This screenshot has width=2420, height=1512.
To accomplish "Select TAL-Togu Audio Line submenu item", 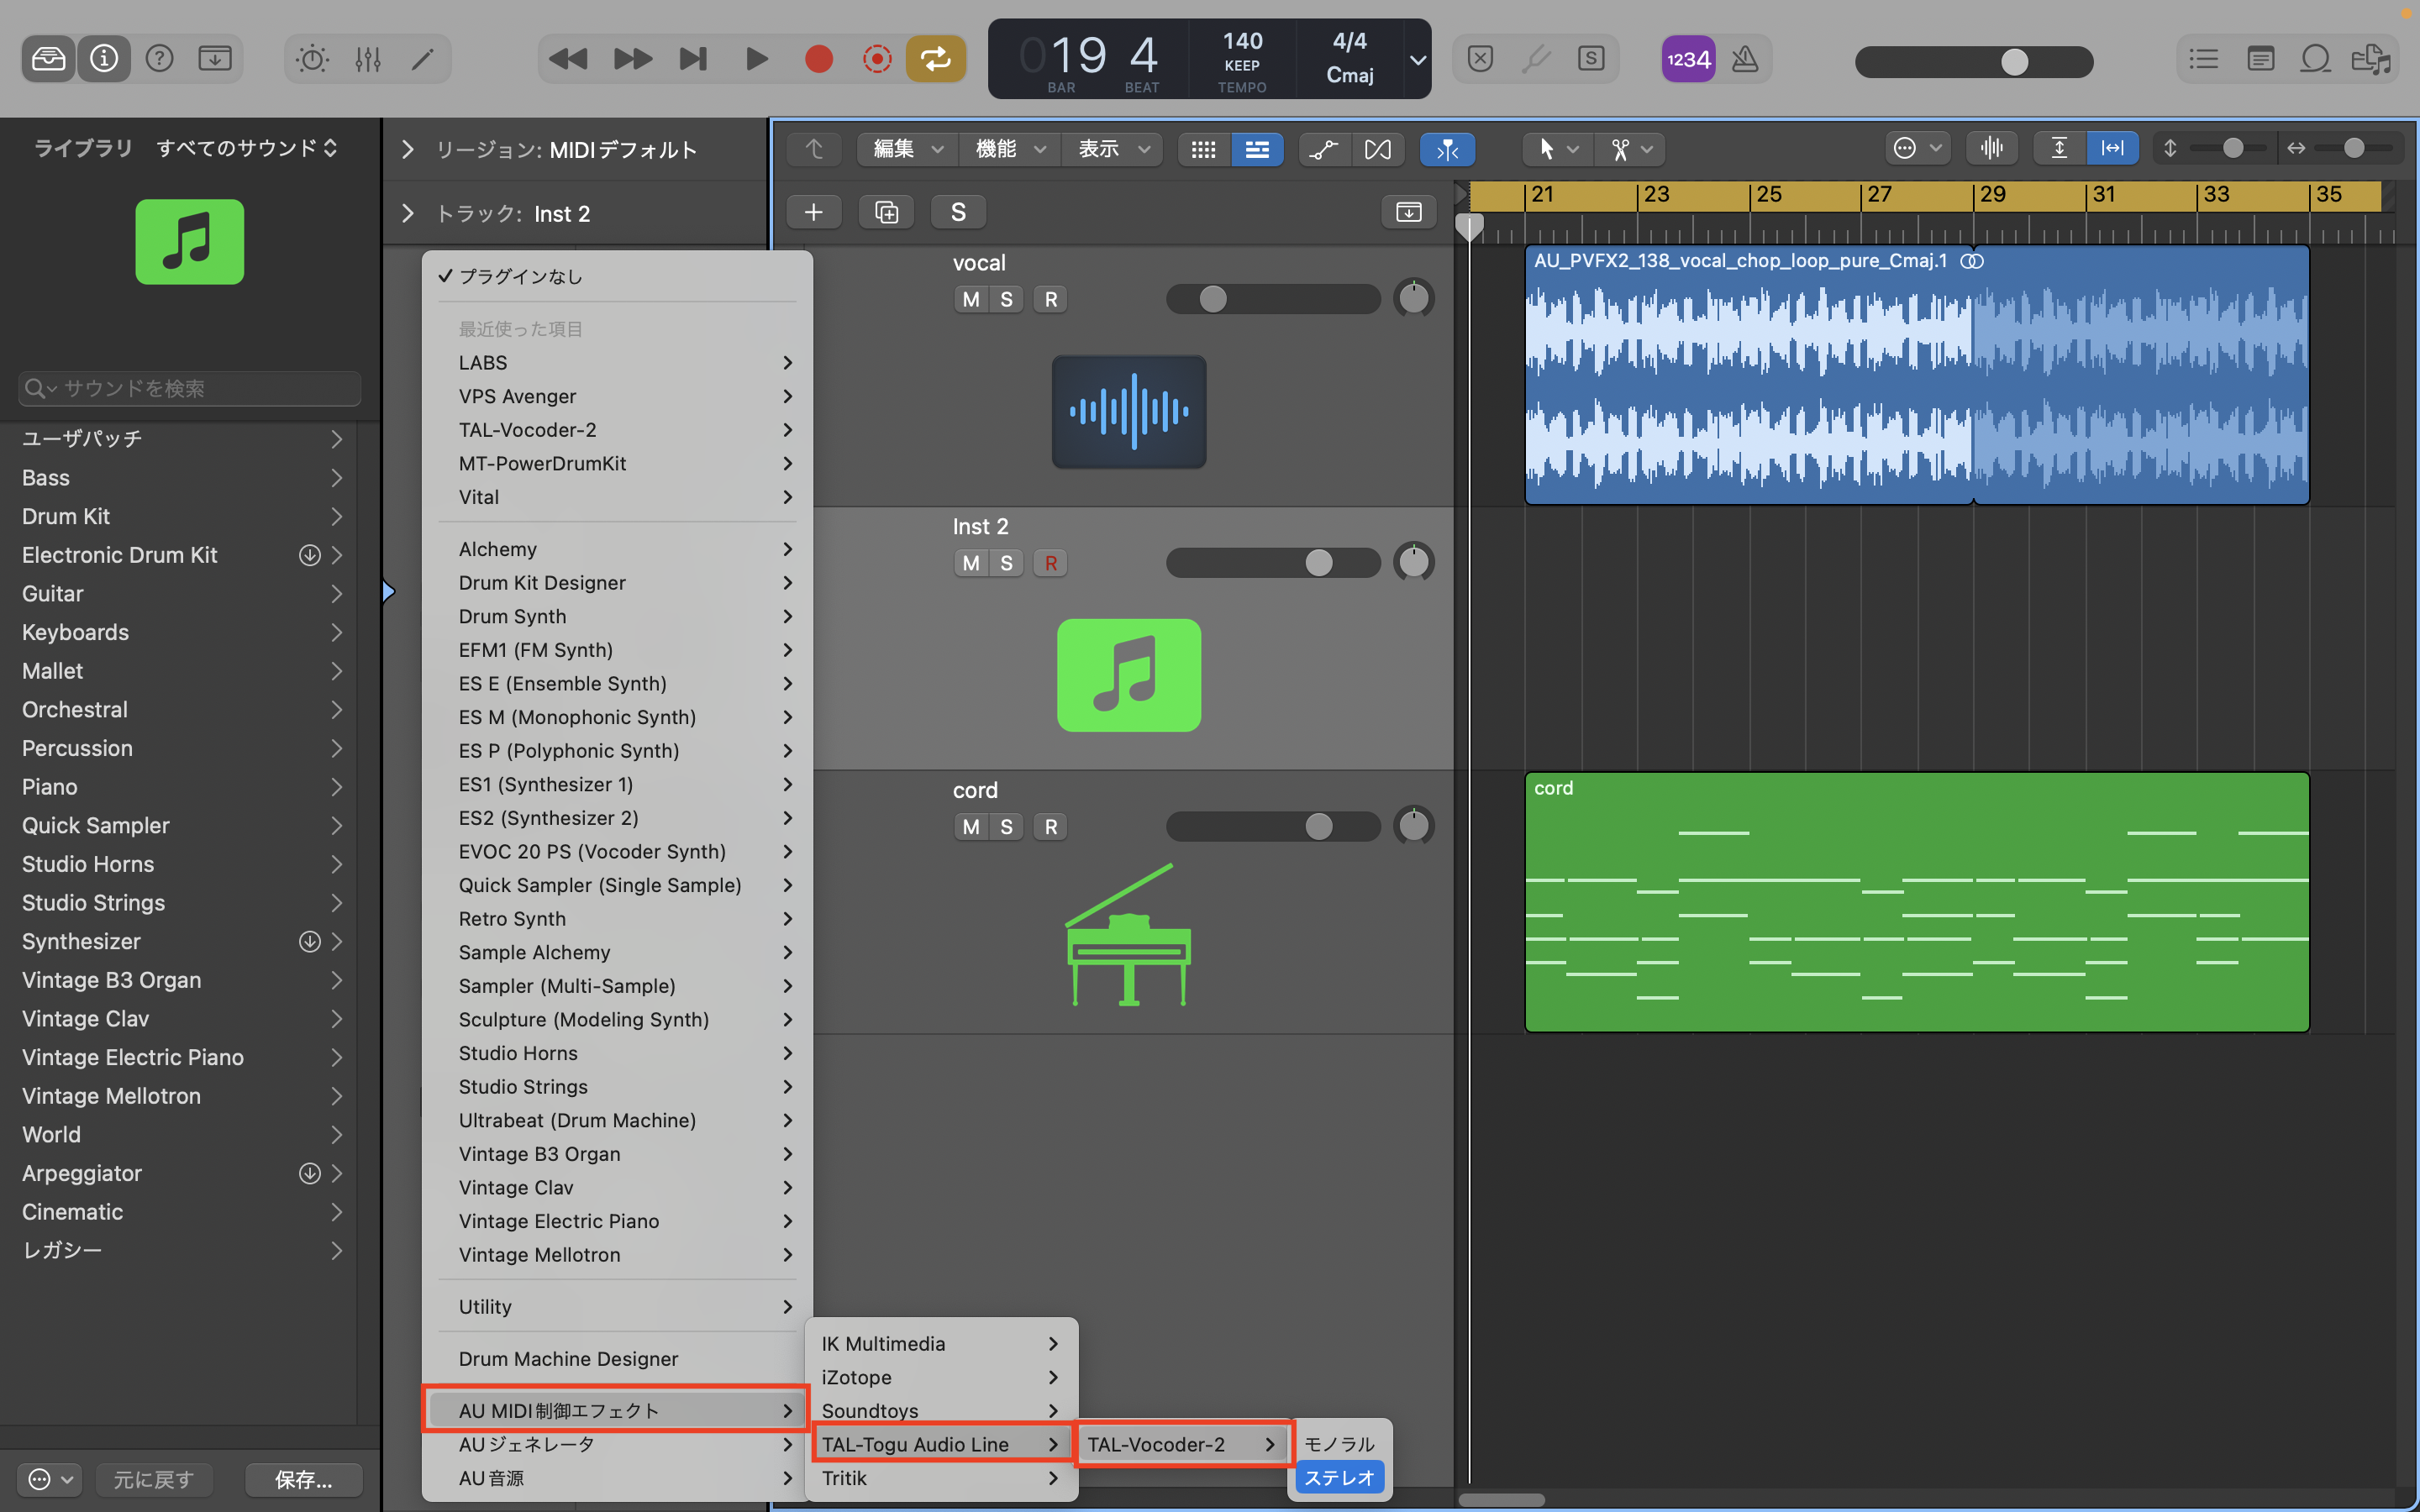I will coord(940,1444).
